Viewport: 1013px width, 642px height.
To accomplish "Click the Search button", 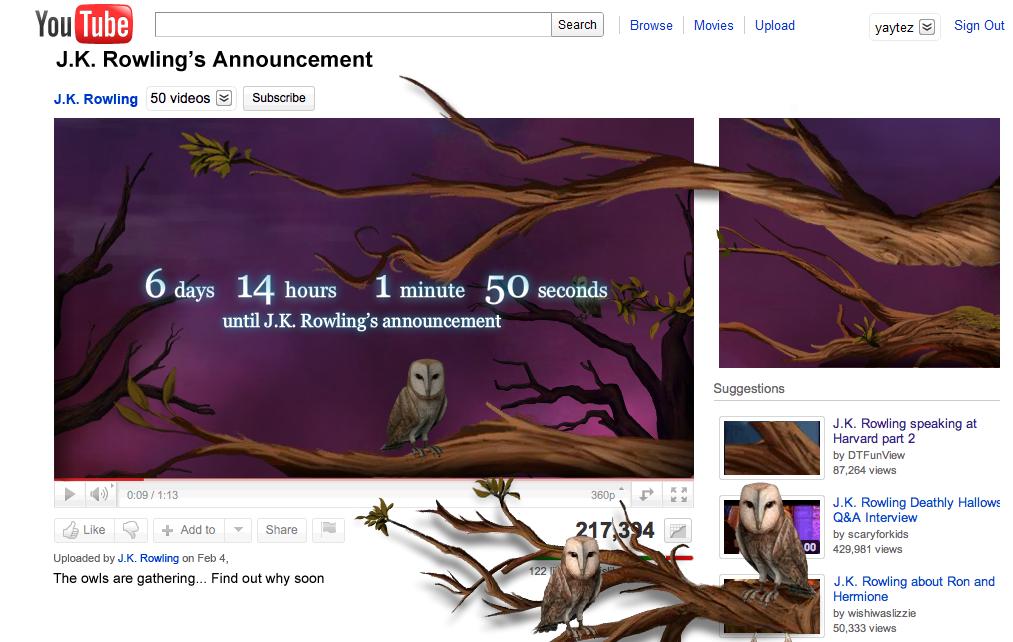I will click(577, 25).
